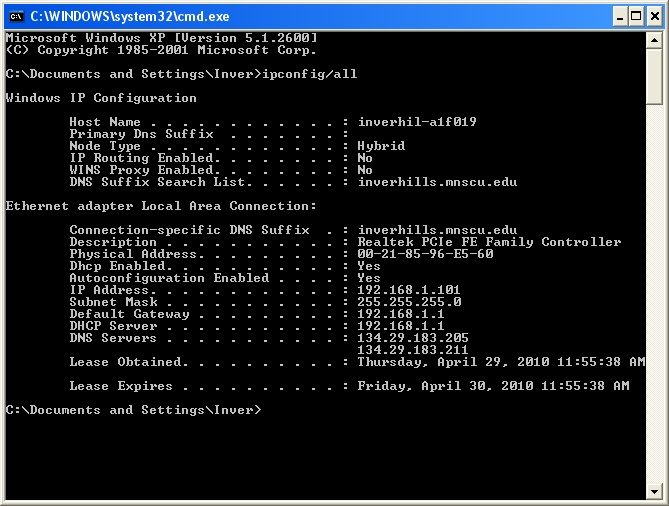This screenshot has height=506, width=669.
Task: Click the scroll up arrow
Action: point(654,41)
